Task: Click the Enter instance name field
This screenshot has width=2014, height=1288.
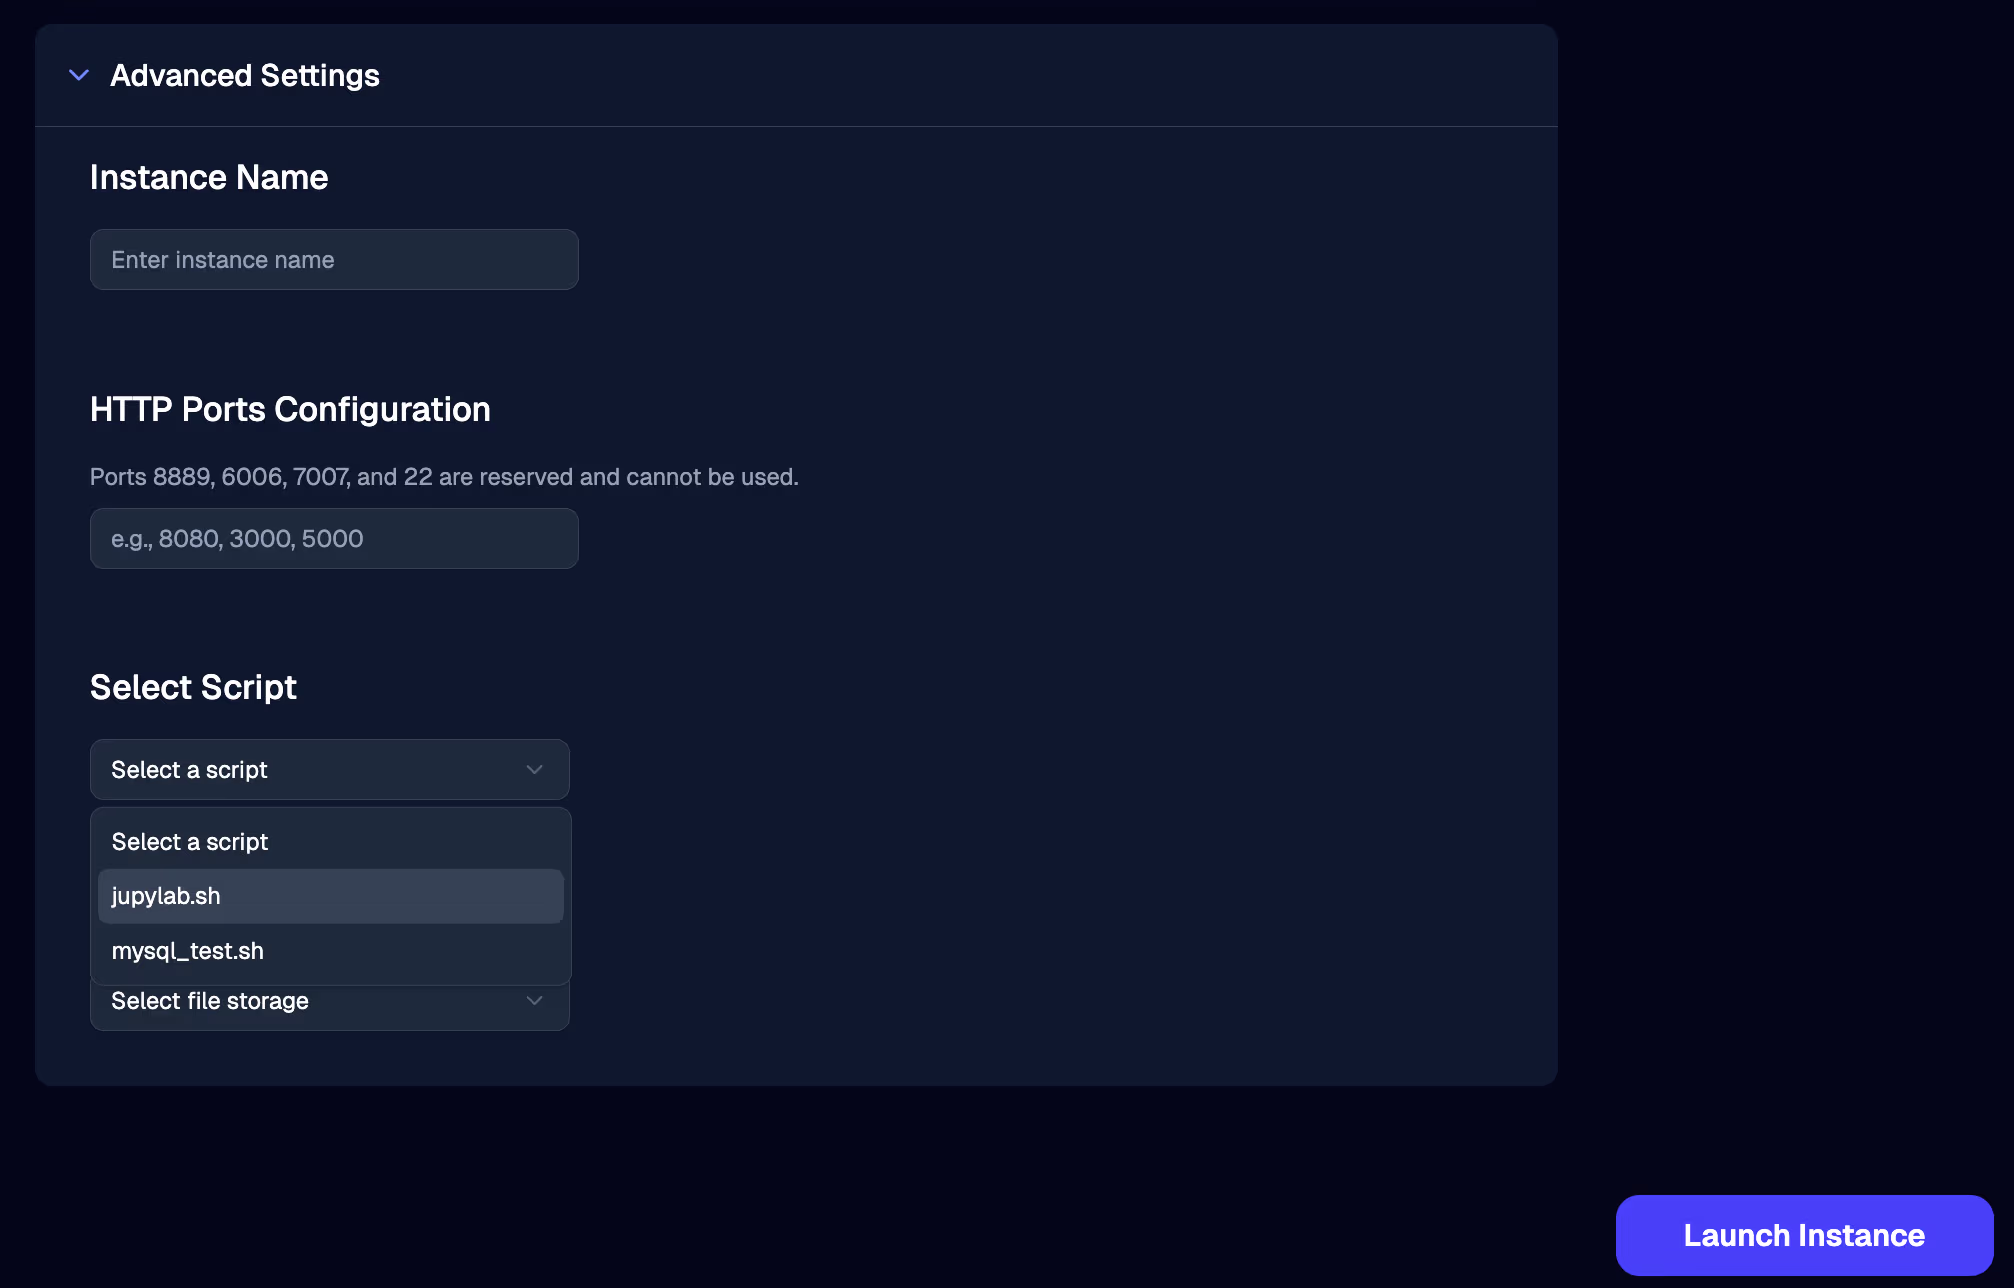Action: click(333, 259)
